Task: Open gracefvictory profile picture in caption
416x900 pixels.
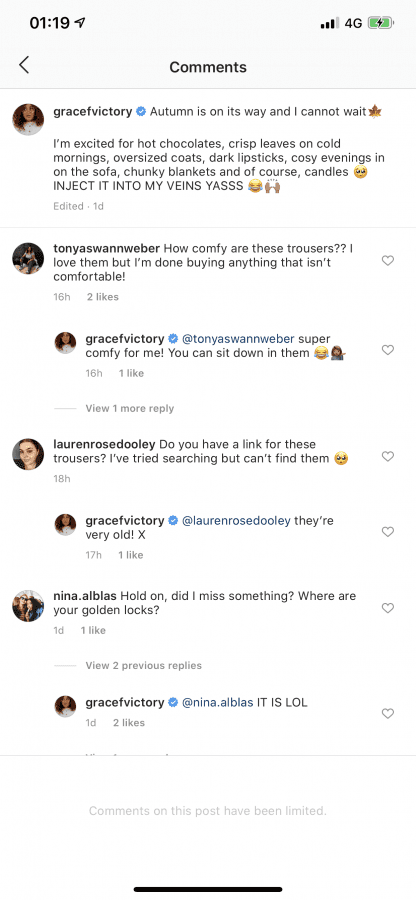Action: pos(28,119)
